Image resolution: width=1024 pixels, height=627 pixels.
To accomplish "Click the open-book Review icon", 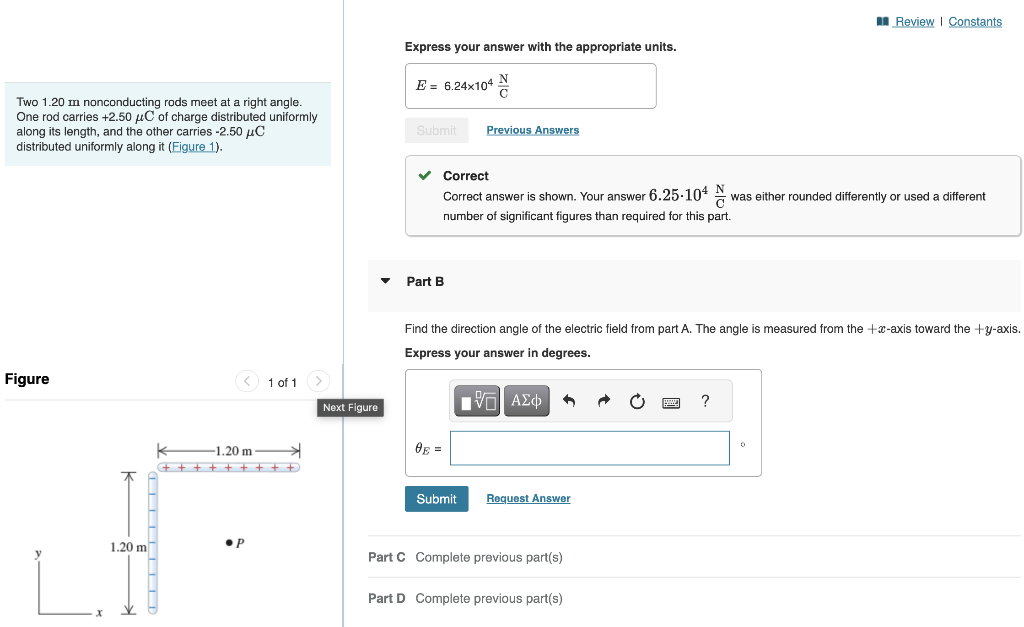I will coord(884,20).
